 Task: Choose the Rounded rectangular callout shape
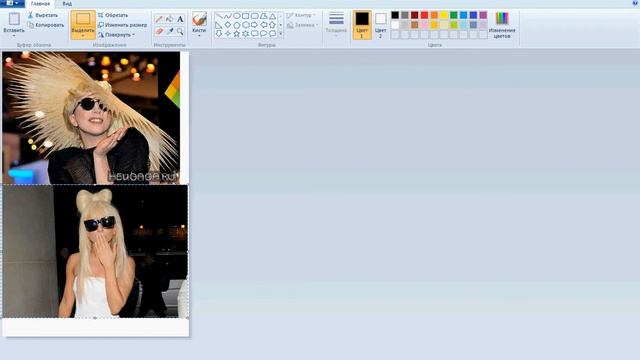tap(255, 34)
